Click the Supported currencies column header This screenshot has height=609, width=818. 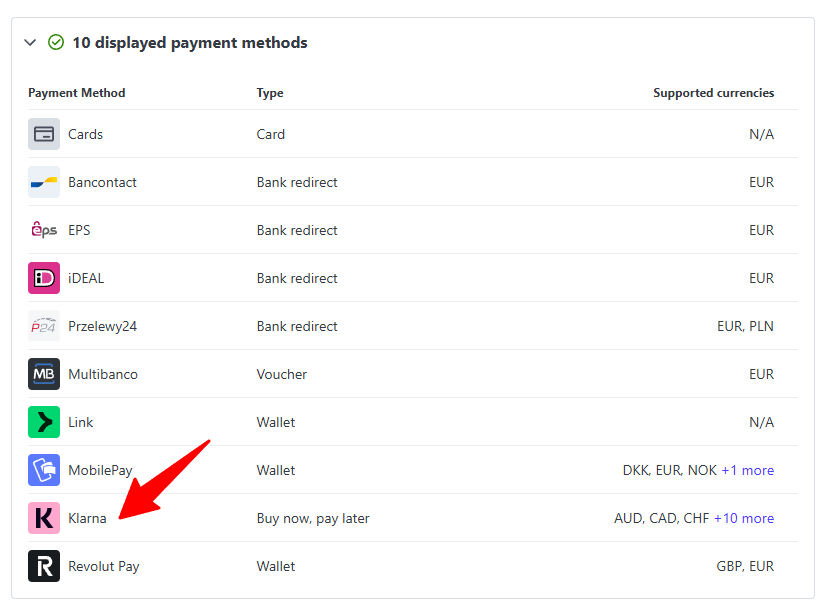(714, 93)
